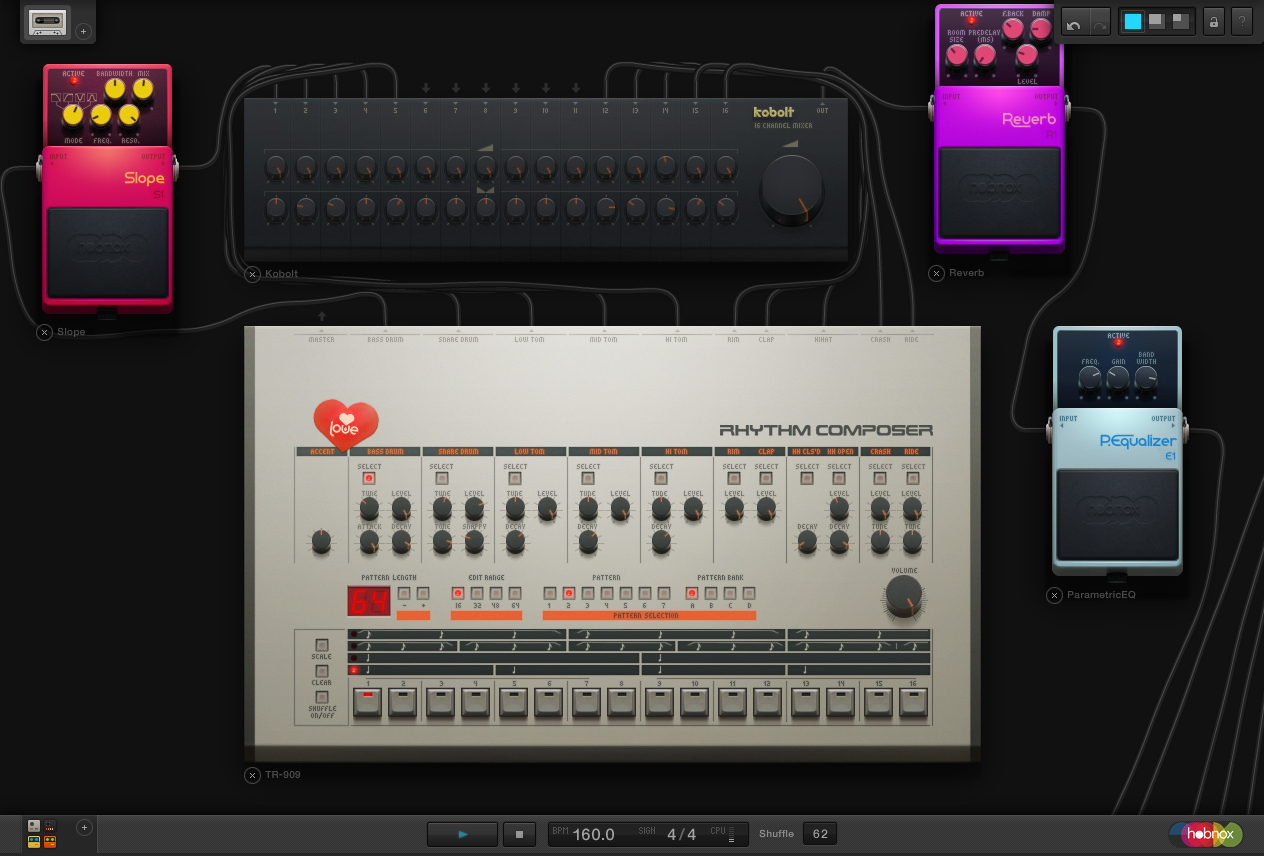Viewport: 1264px width, 856px height.
Task: Toggle the padlock lock icon
Action: pyautogui.click(x=1214, y=21)
